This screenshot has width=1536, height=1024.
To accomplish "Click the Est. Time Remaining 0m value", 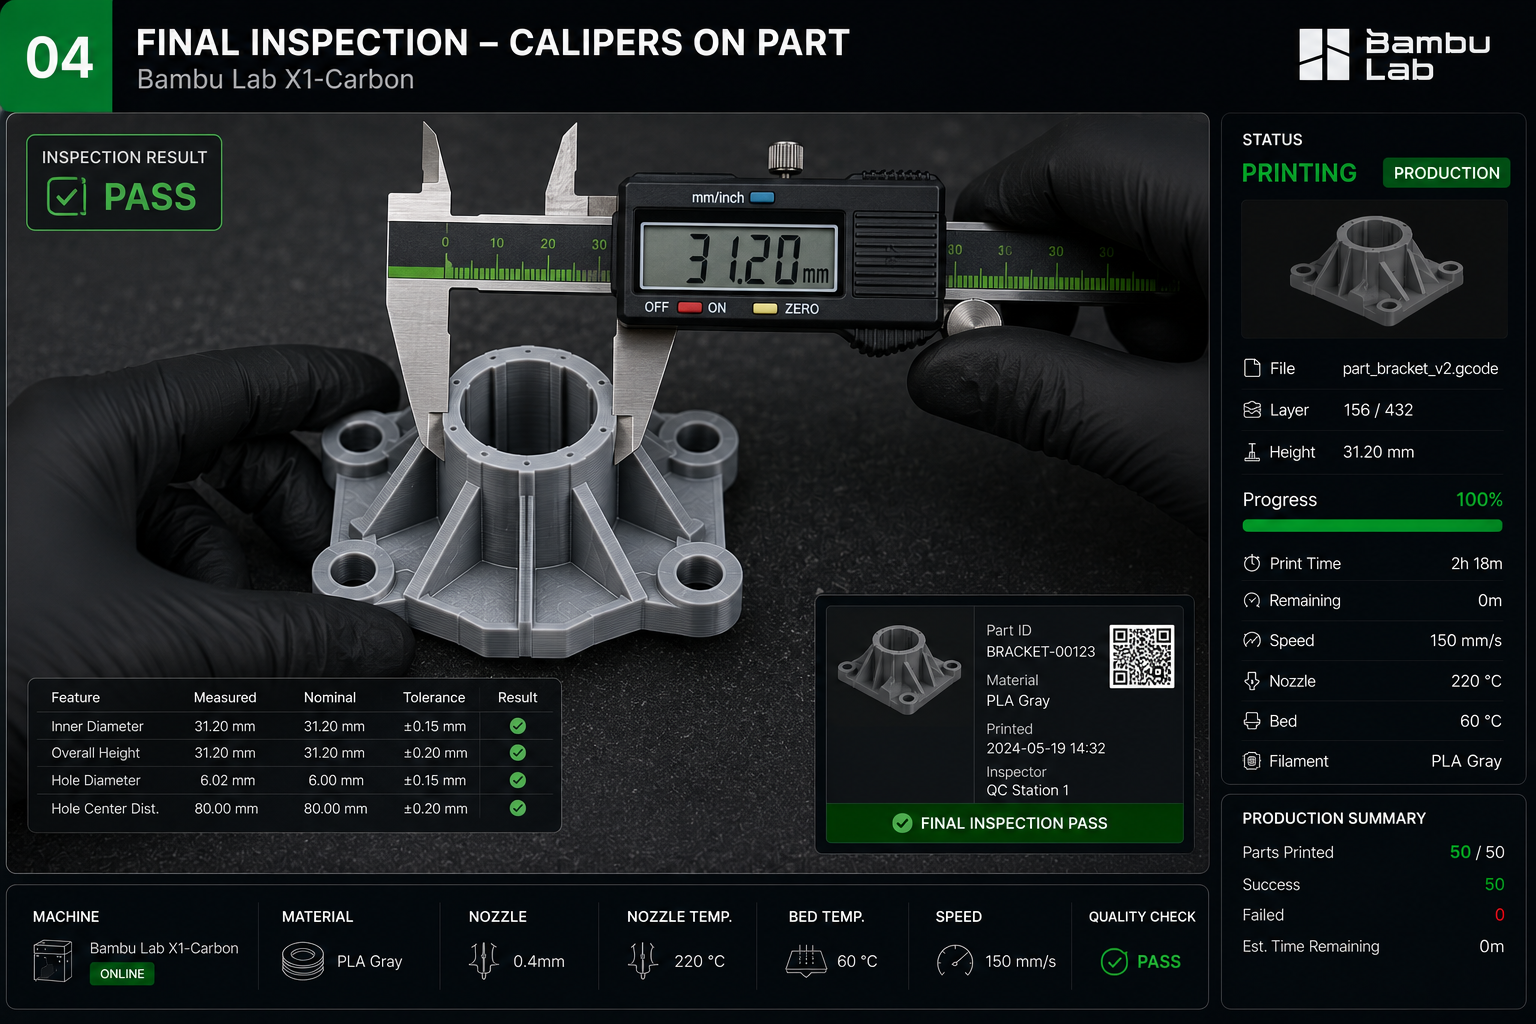I will point(1491,946).
